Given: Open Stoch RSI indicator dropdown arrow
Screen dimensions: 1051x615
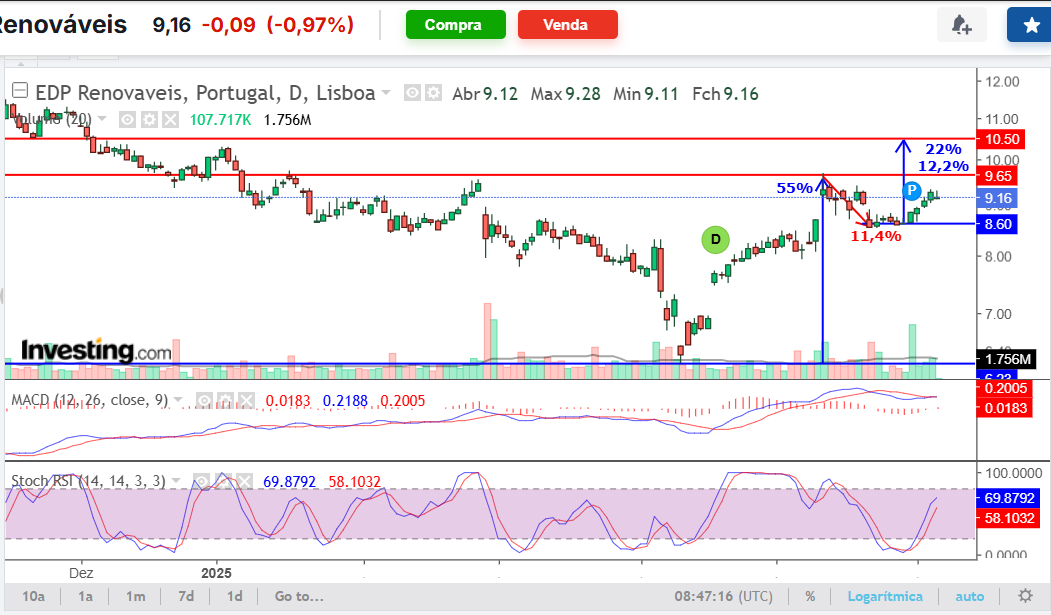Looking at the screenshot, I should [176, 480].
